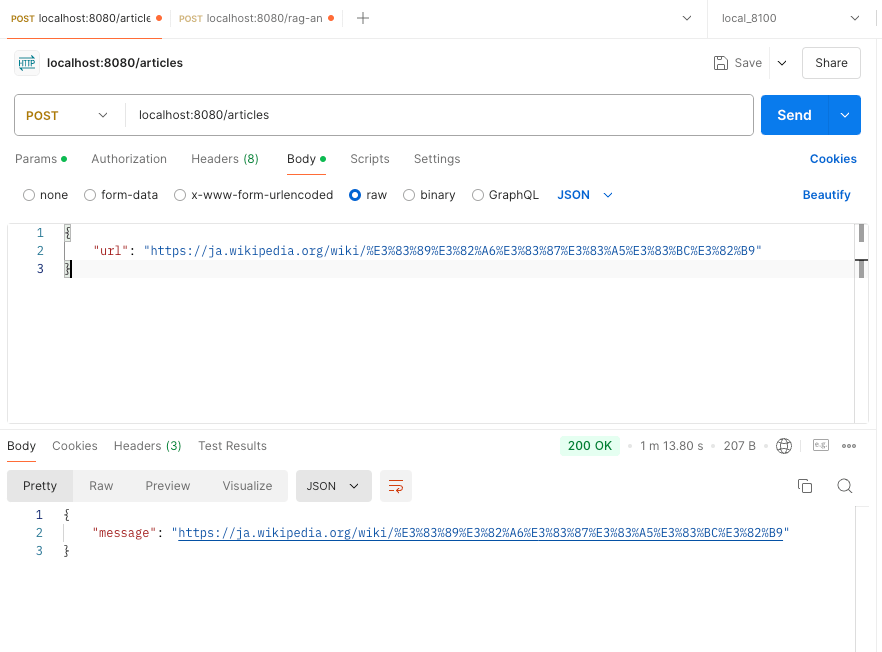Search the response with magnifier icon
The width and height of the screenshot is (882, 652).
[844, 486]
